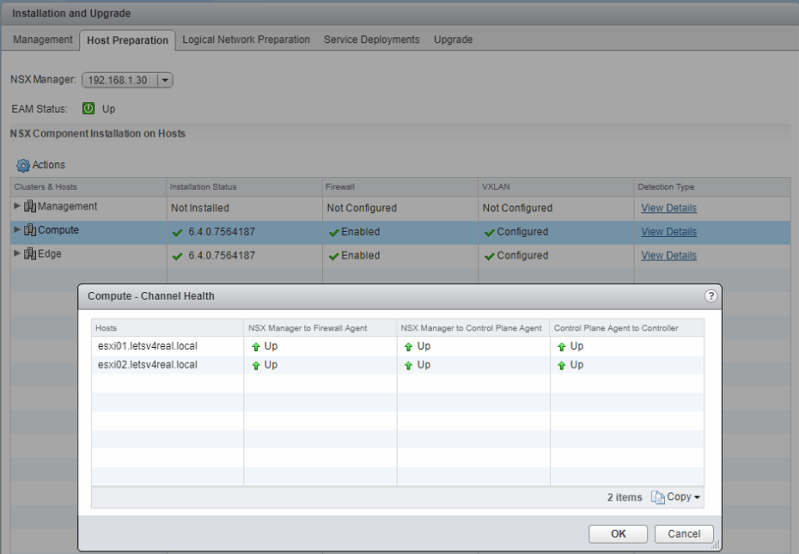Open the NSX Manager IP dropdown
Image resolution: width=799 pixels, height=554 pixels.
point(165,80)
